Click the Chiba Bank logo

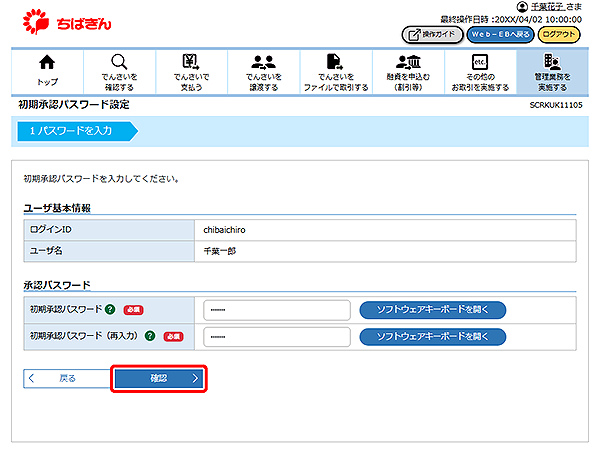pyautogui.click(x=72, y=19)
